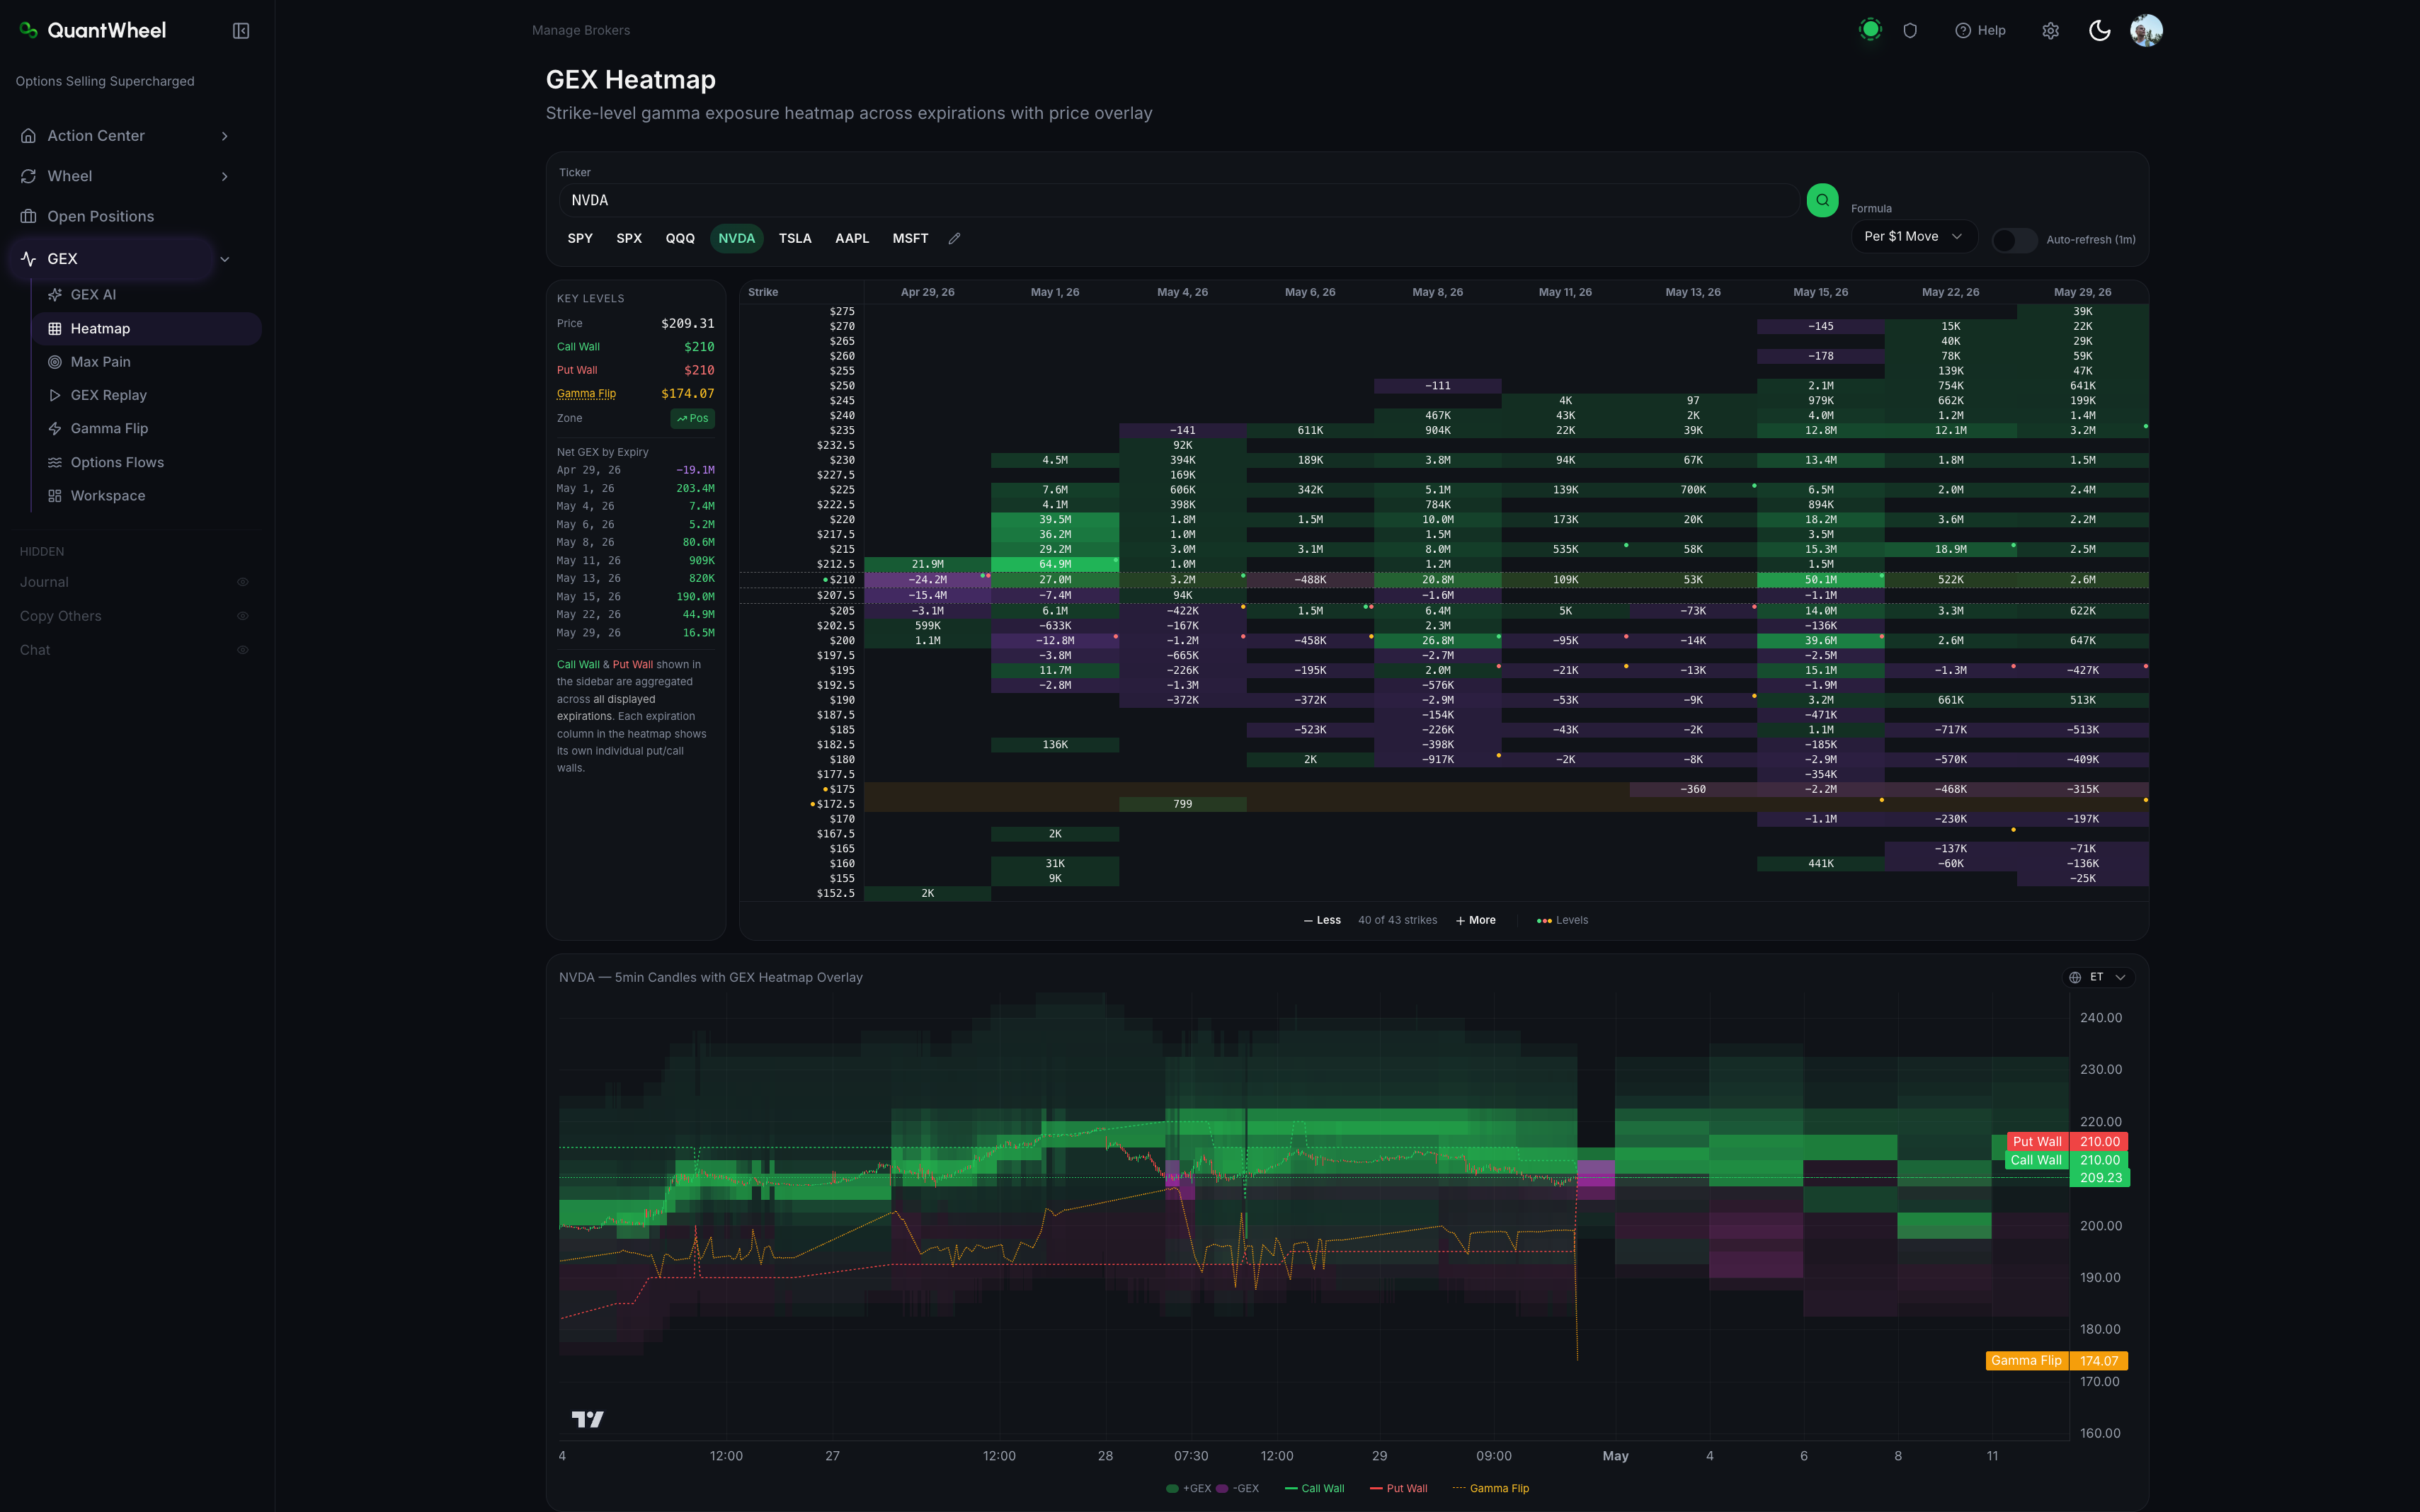2420x1512 pixels.
Task: Click the Apr 29, 26 column header
Action: coord(927,292)
